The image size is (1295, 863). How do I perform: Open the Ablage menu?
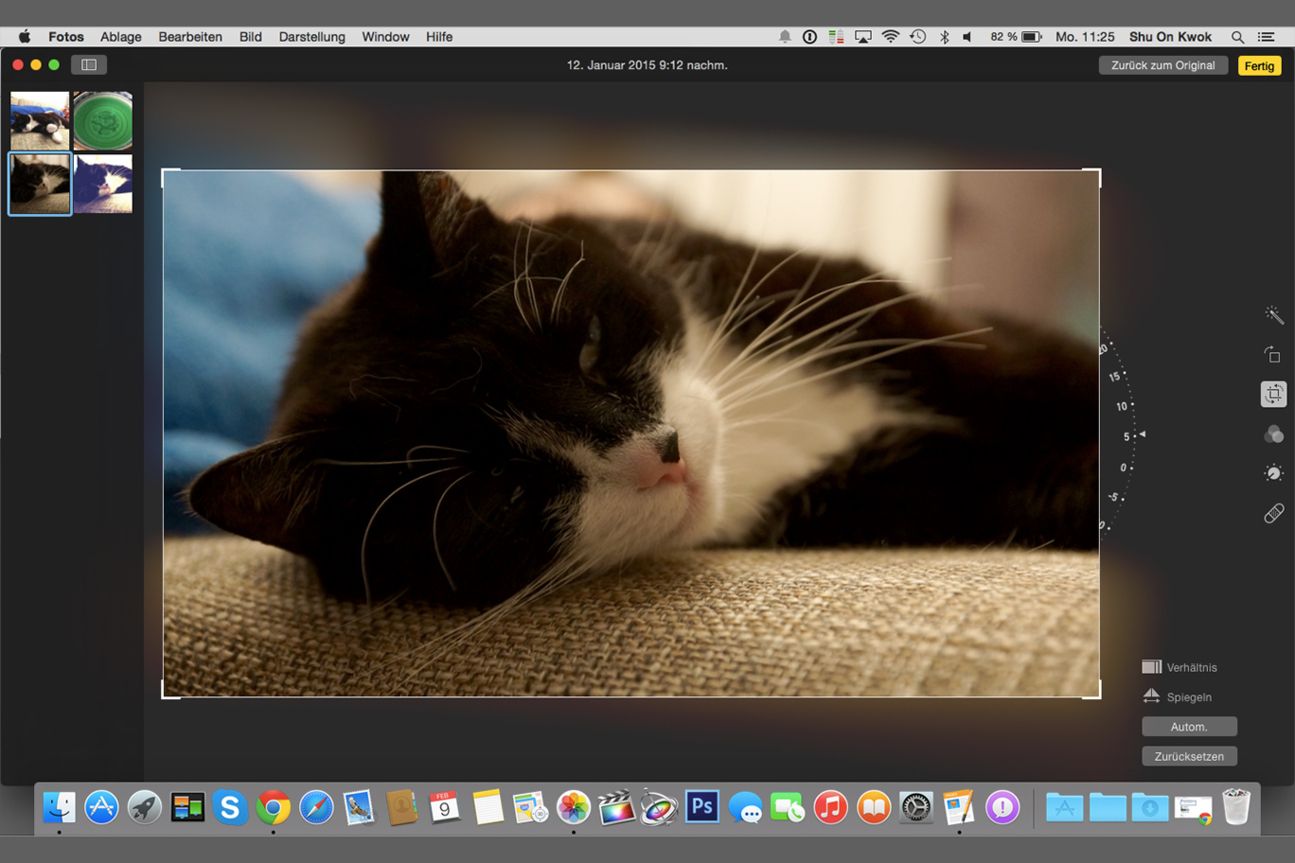(x=121, y=37)
